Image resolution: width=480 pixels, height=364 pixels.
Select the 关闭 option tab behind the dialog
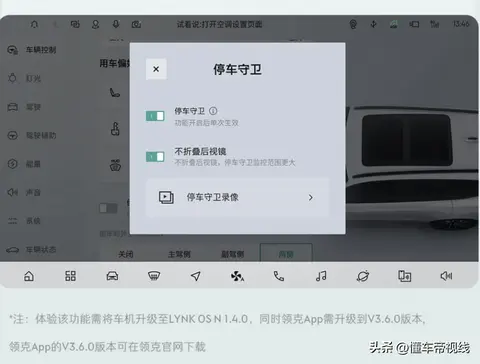tap(126, 254)
